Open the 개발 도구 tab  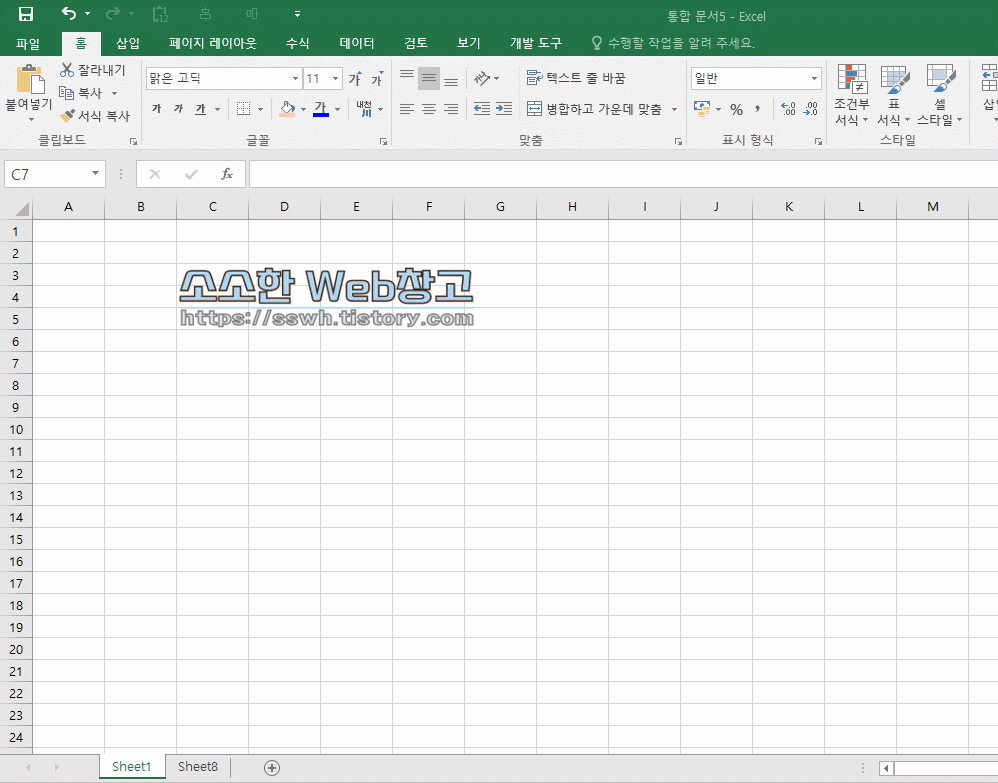535,43
